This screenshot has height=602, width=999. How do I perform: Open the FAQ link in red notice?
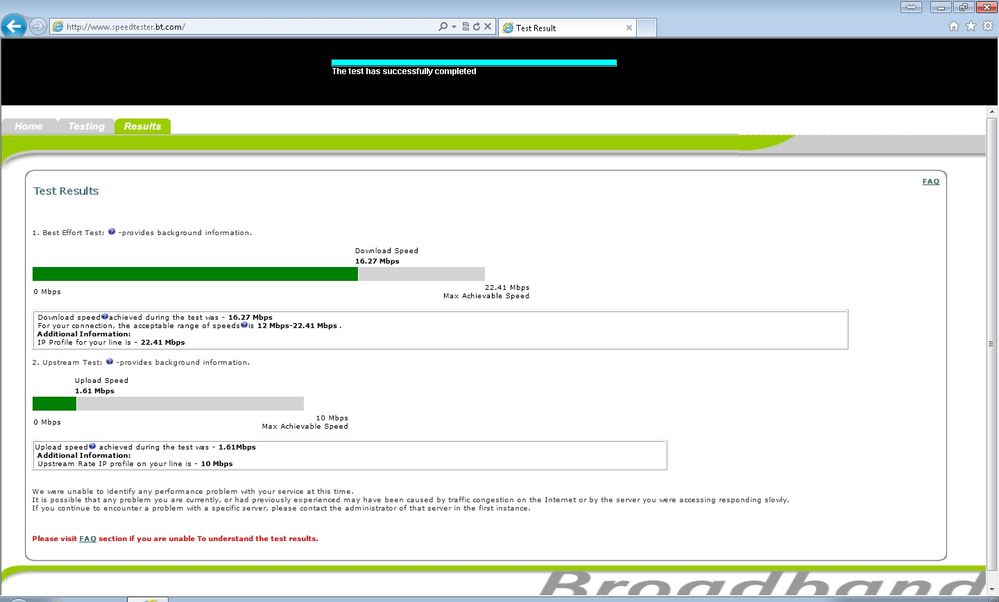pos(87,539)
